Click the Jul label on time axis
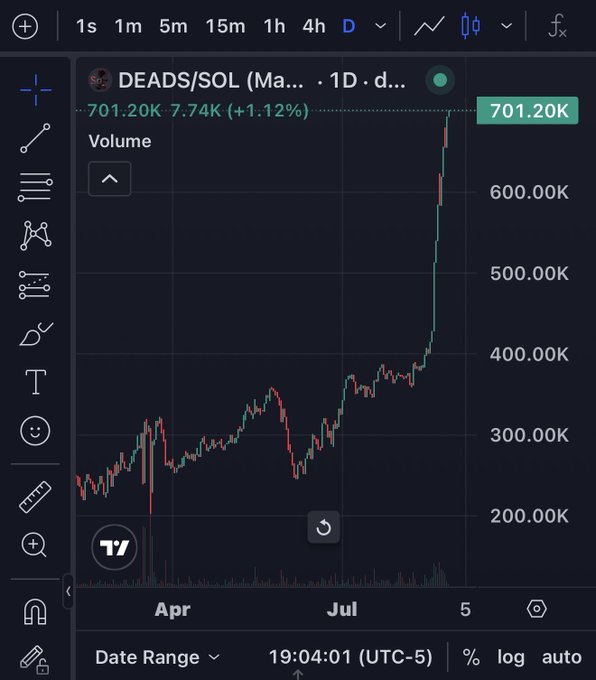This screenshot has width=596, height=680. tap(342, 609)
